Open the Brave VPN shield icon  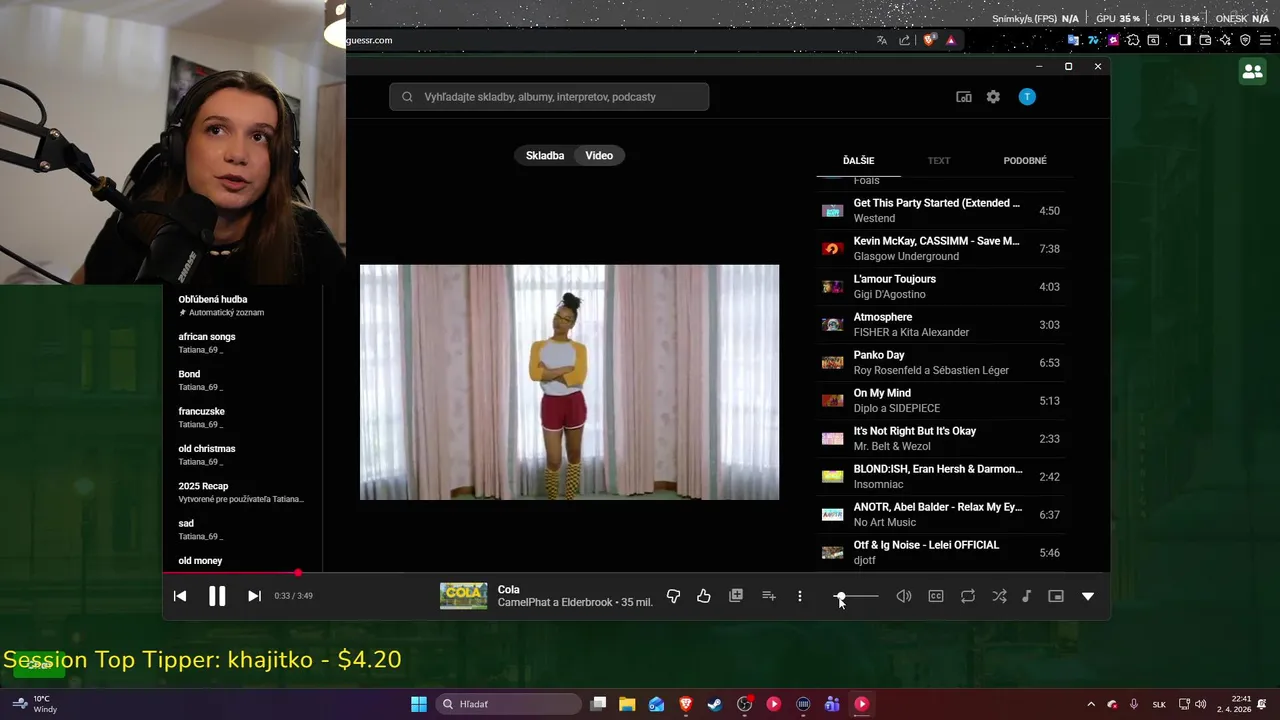point(1245,40)
